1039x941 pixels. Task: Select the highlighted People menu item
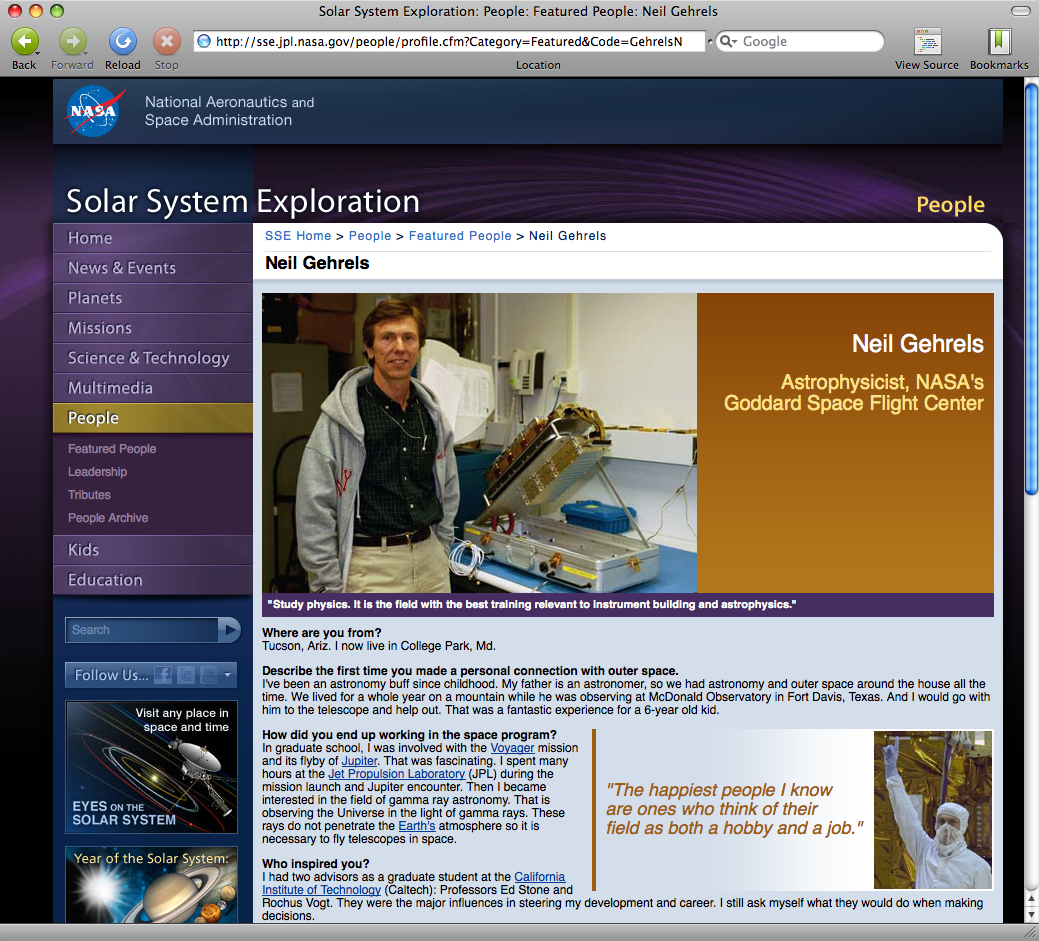pyautogui.click(x=152, y=417)
